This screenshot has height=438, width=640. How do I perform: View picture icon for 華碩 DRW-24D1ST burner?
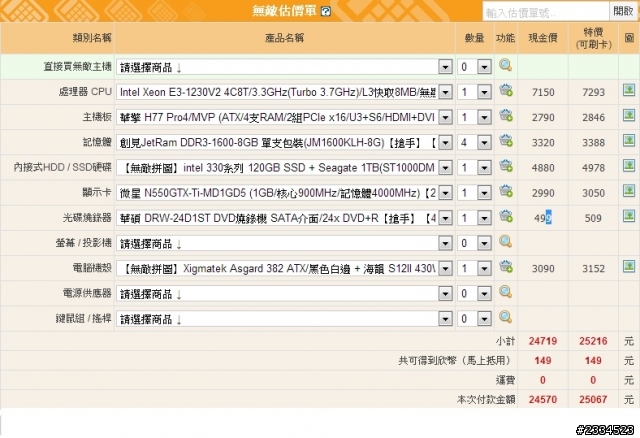629,216
